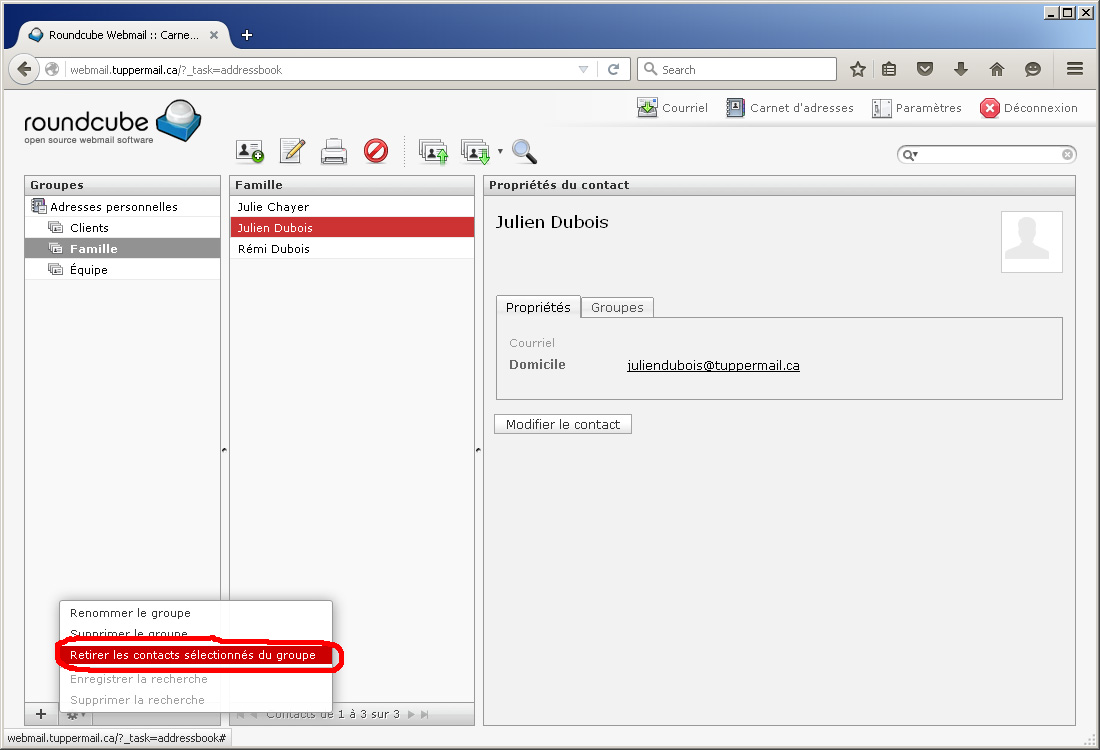Open the Firefox address bar history dropdown
This screenshot has width=1100, height=750.
coord(583,70)
